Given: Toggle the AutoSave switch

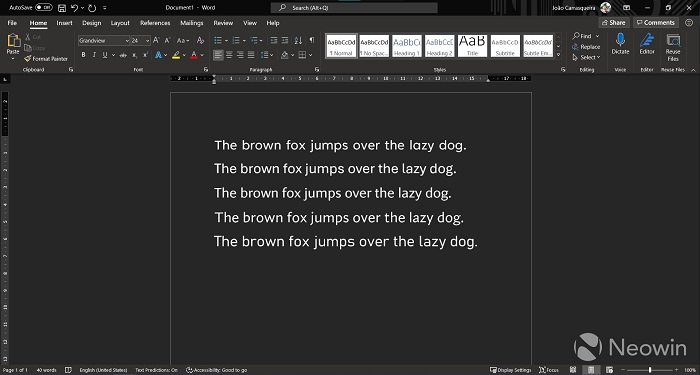Looking at the screenshot, I should coord(43,8).
